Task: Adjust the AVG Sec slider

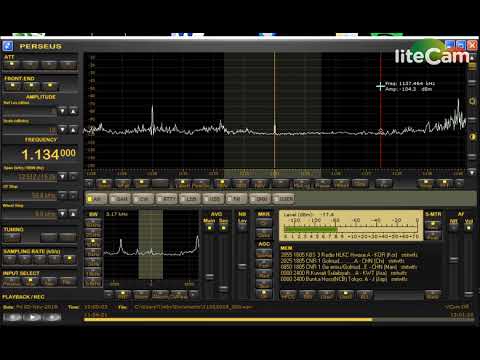Action: coord(224,288)
